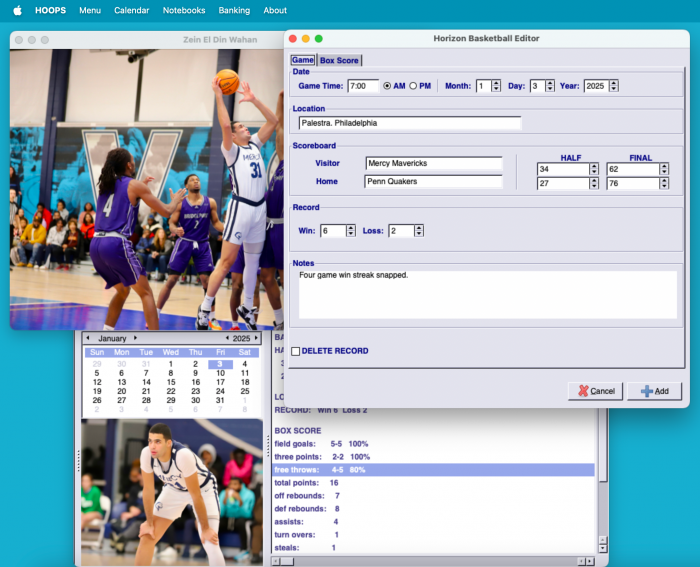Click the Month spinner arrows
Screen dimensions: 700x567
pos(496,86)
